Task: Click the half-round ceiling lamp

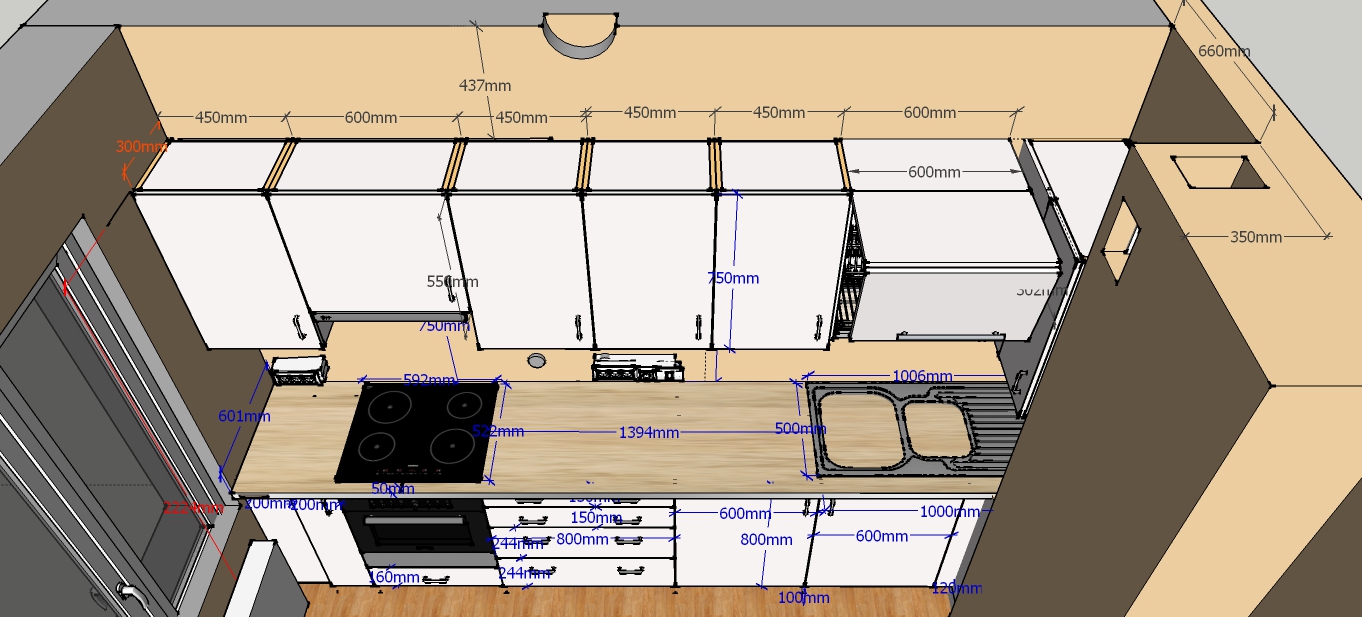Action: (x=579, y=36)
